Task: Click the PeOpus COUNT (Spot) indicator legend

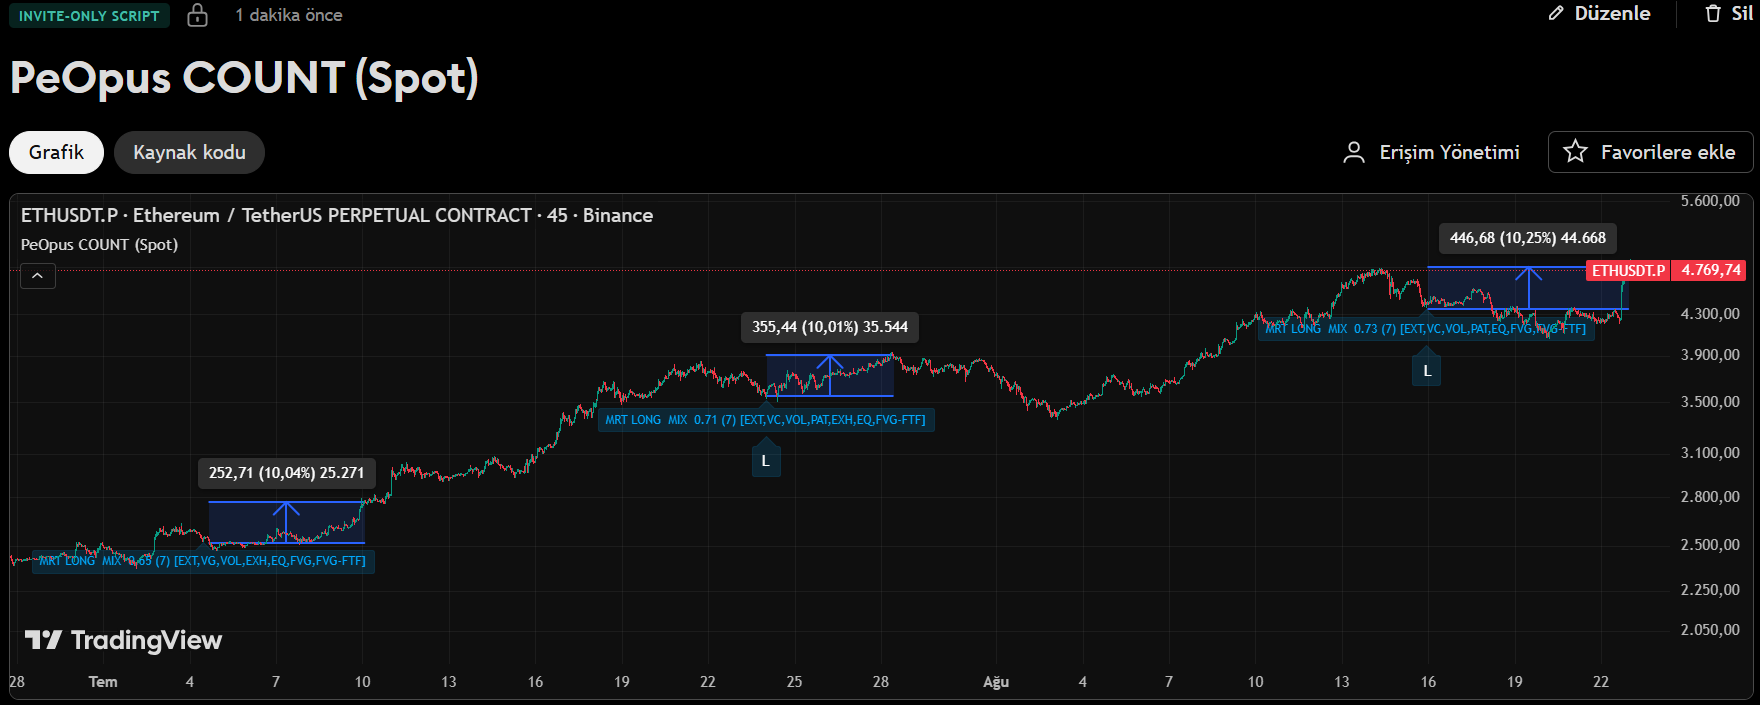Action: pyautogui.click(x=99, y=245)
